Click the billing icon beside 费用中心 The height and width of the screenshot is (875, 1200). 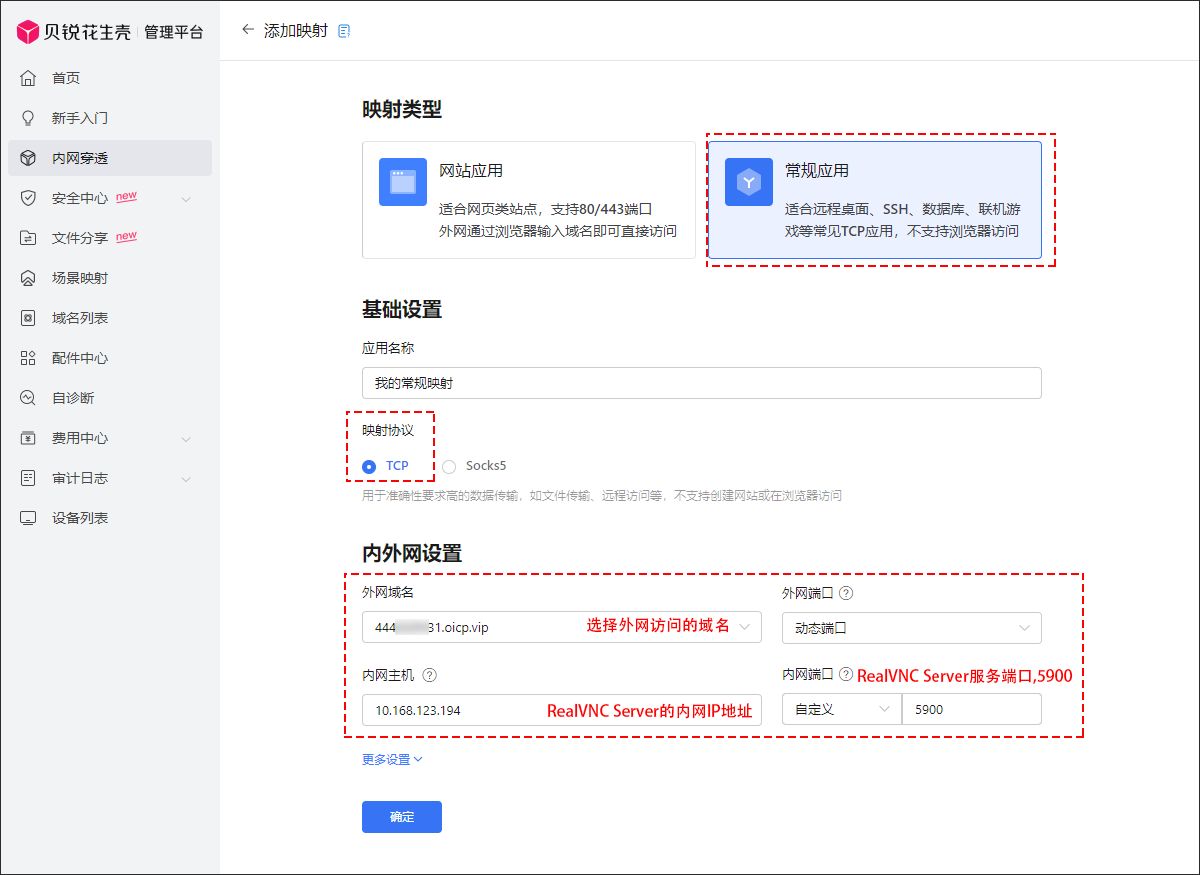pyautogui.click(x=28, y=438)
